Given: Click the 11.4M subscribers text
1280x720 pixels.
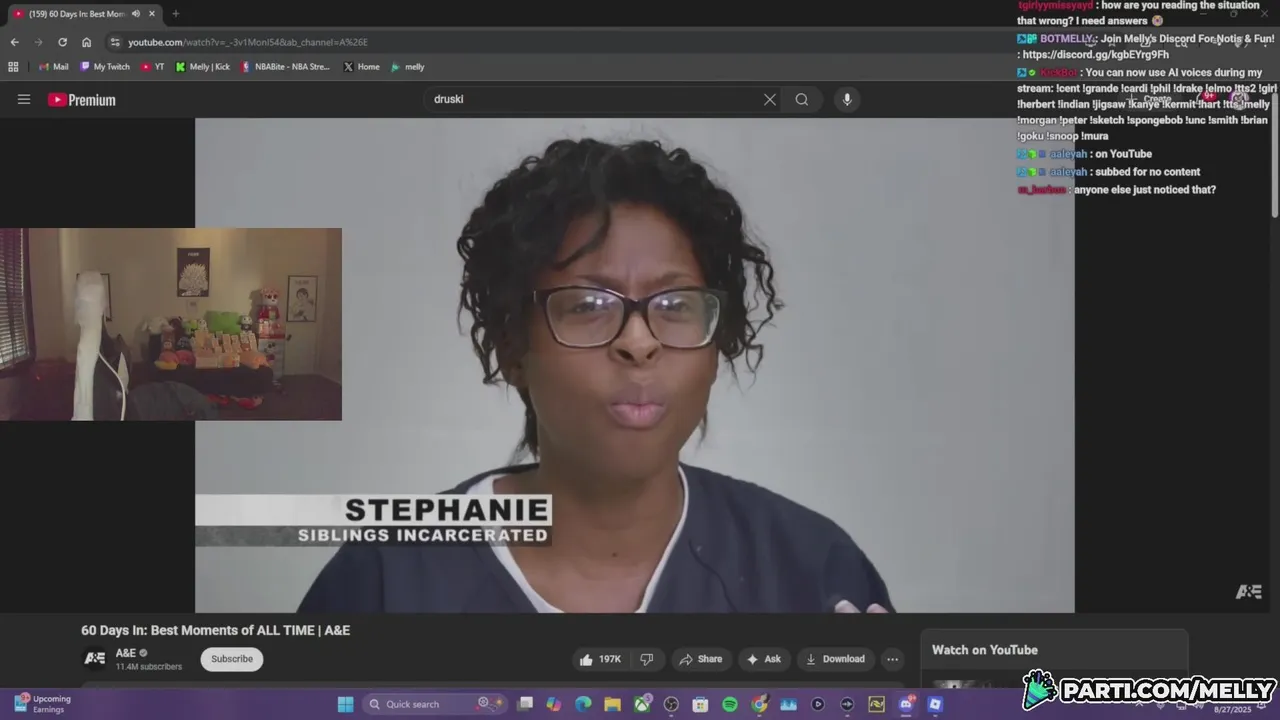Looking at the screenshot, I should 149,667.
